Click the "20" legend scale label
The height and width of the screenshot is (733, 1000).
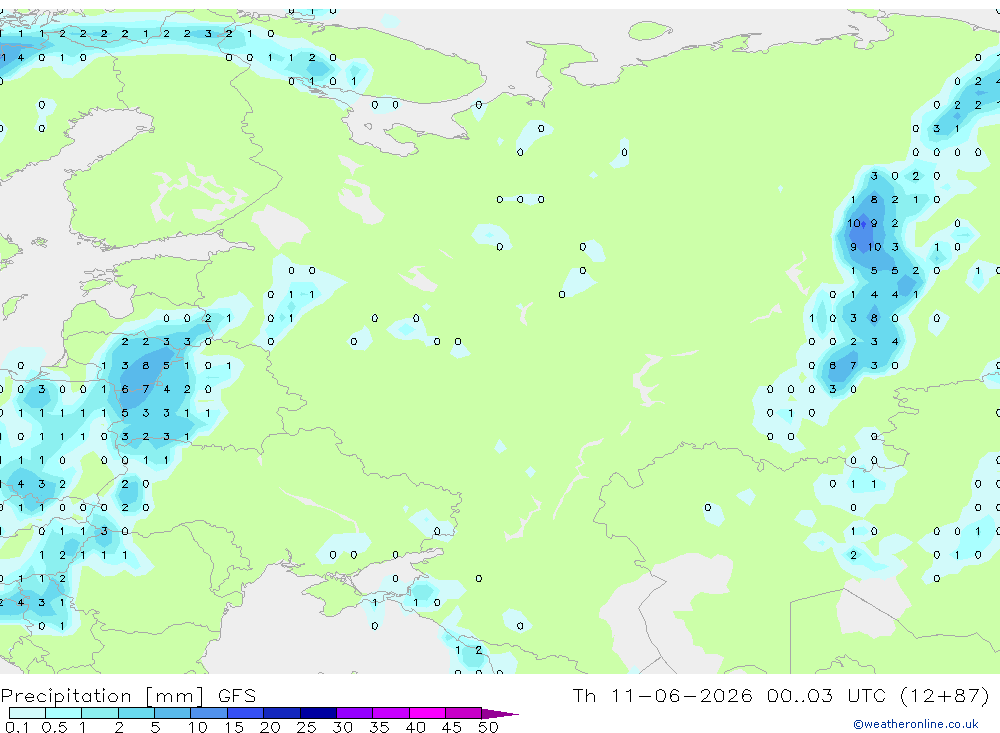click(x=270, y=727)
